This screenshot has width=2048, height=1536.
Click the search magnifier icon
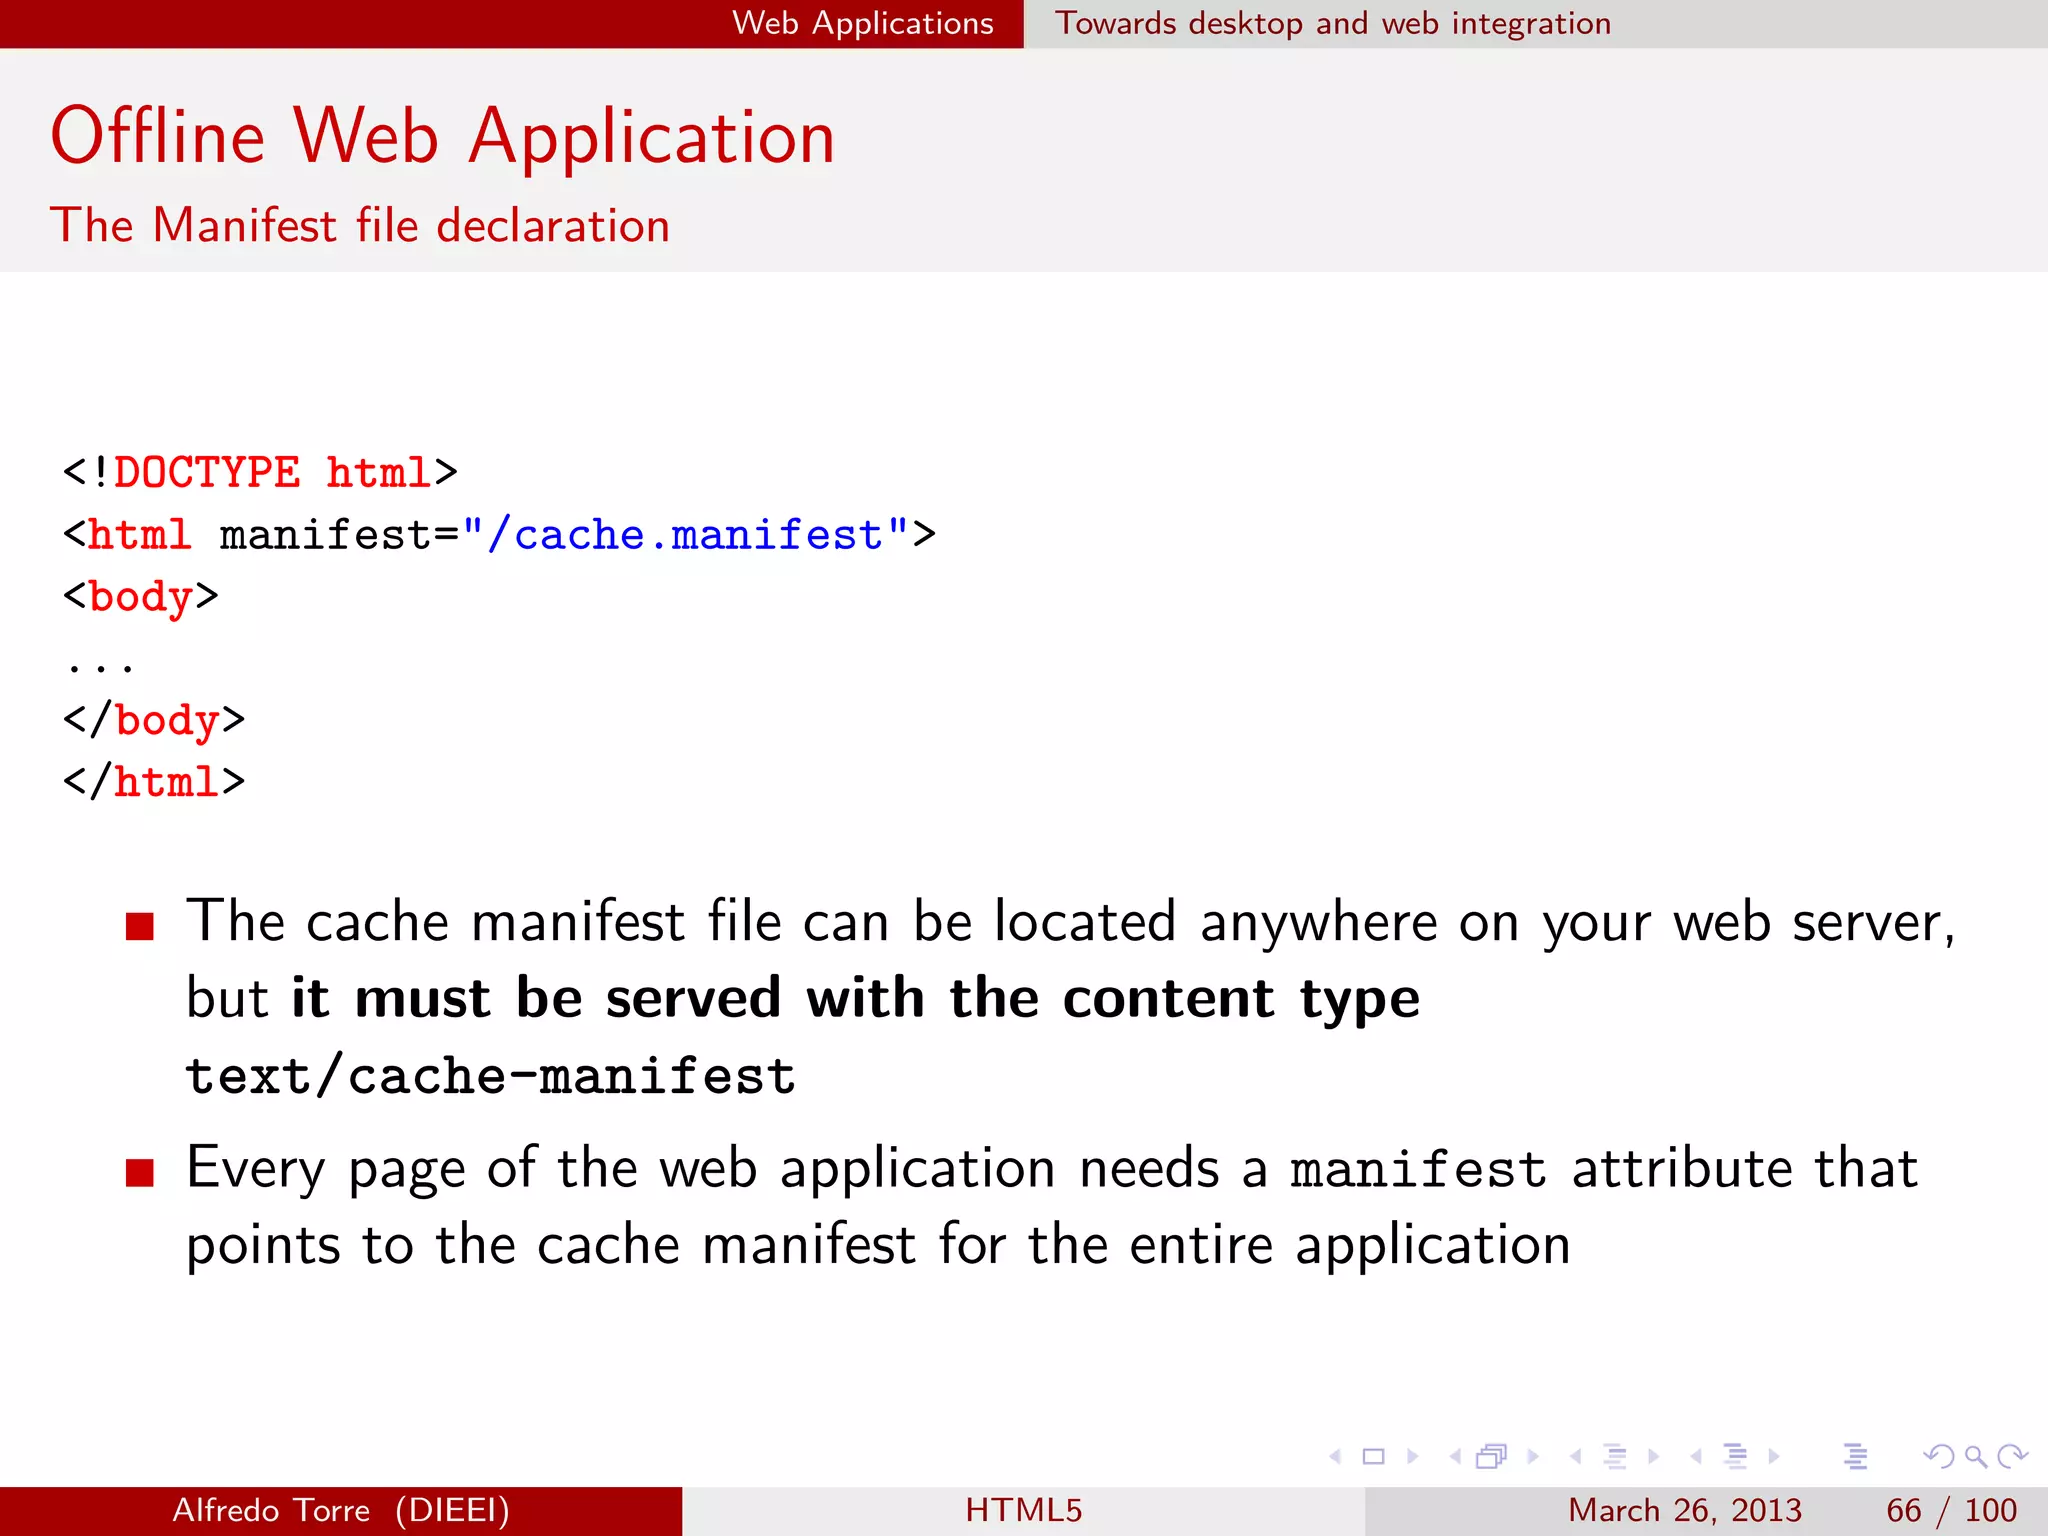point(1976,1457)
